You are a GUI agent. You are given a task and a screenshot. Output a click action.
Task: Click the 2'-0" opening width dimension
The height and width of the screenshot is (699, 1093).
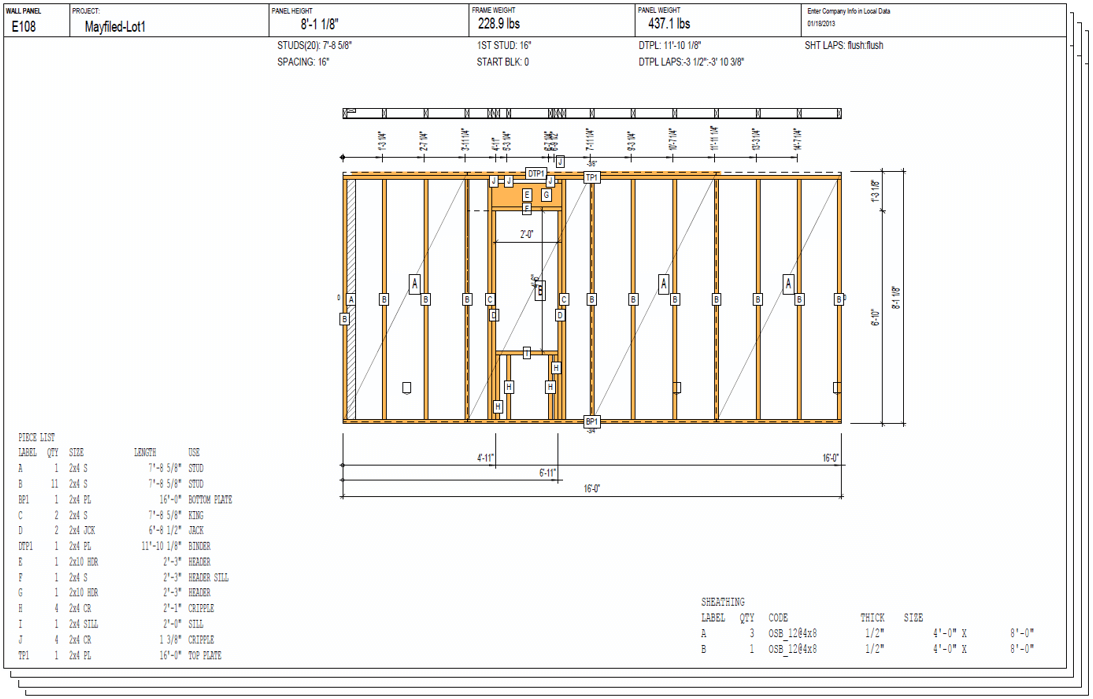pyautogui.click(x=527, y=234)
